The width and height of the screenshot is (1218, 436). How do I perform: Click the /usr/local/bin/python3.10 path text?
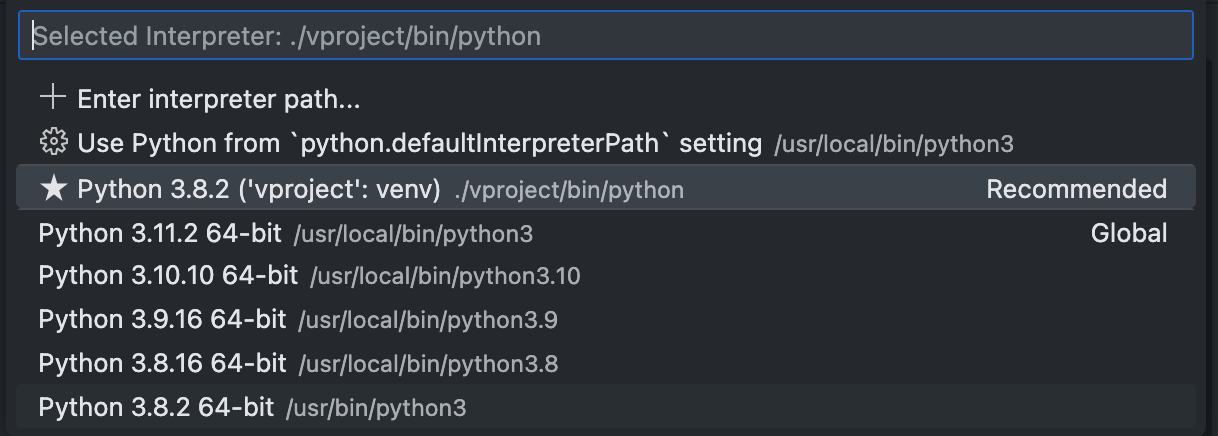point(445,277)
